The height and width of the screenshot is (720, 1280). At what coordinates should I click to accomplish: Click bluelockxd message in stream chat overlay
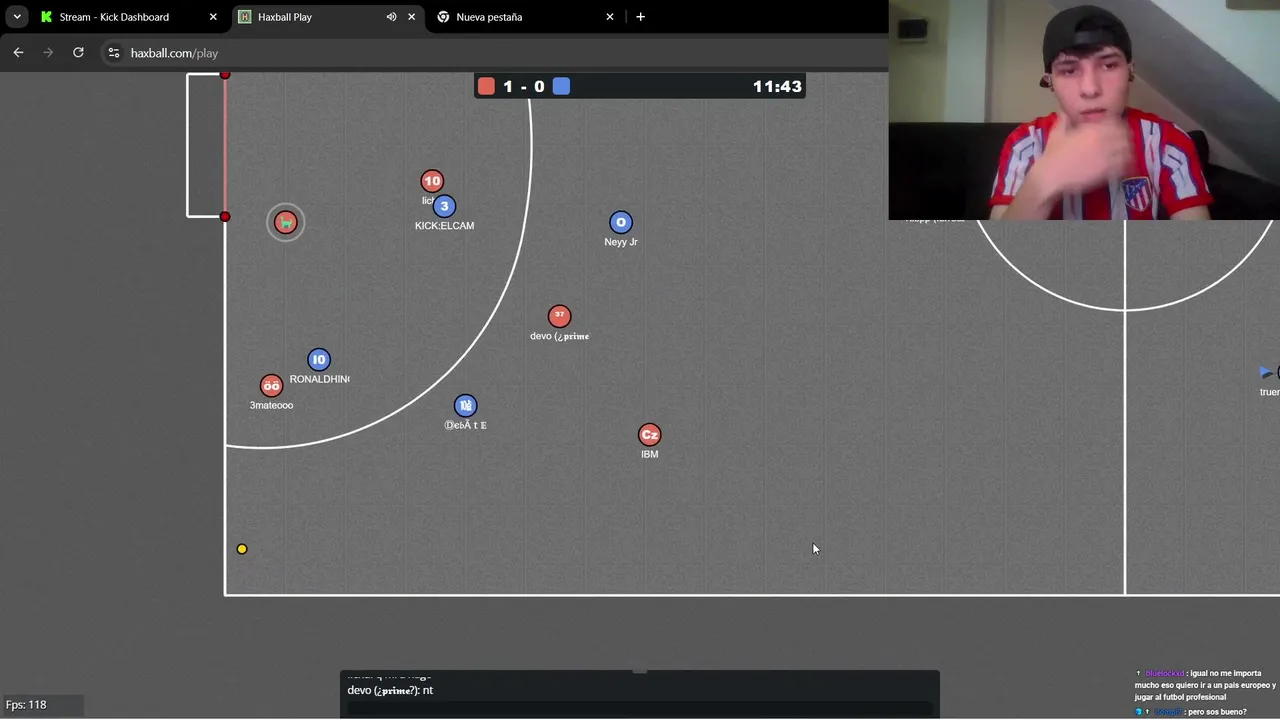point(1205,685)
